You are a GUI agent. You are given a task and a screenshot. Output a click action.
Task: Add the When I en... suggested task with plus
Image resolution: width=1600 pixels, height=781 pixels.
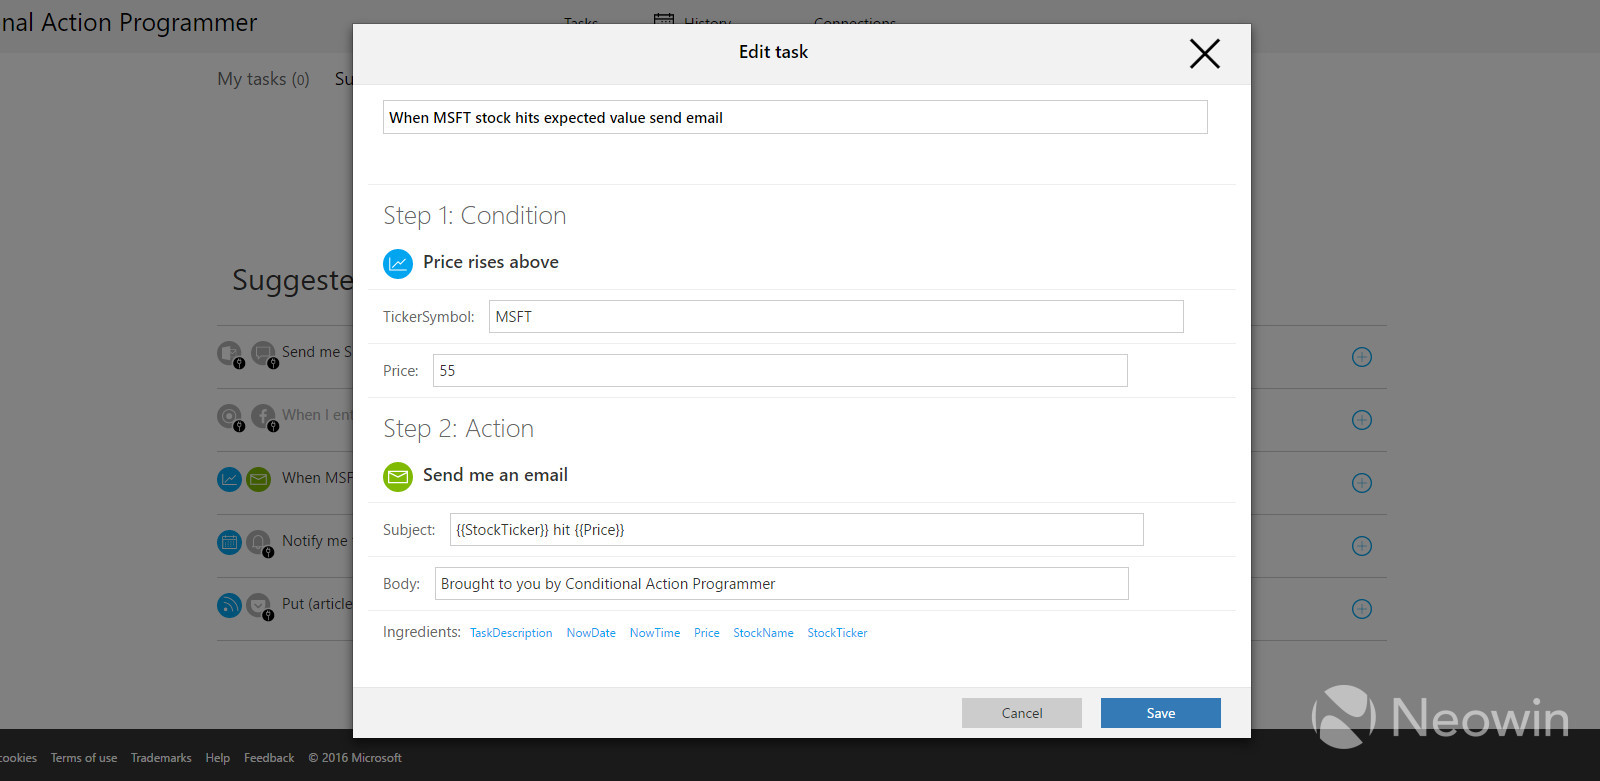1362,420
